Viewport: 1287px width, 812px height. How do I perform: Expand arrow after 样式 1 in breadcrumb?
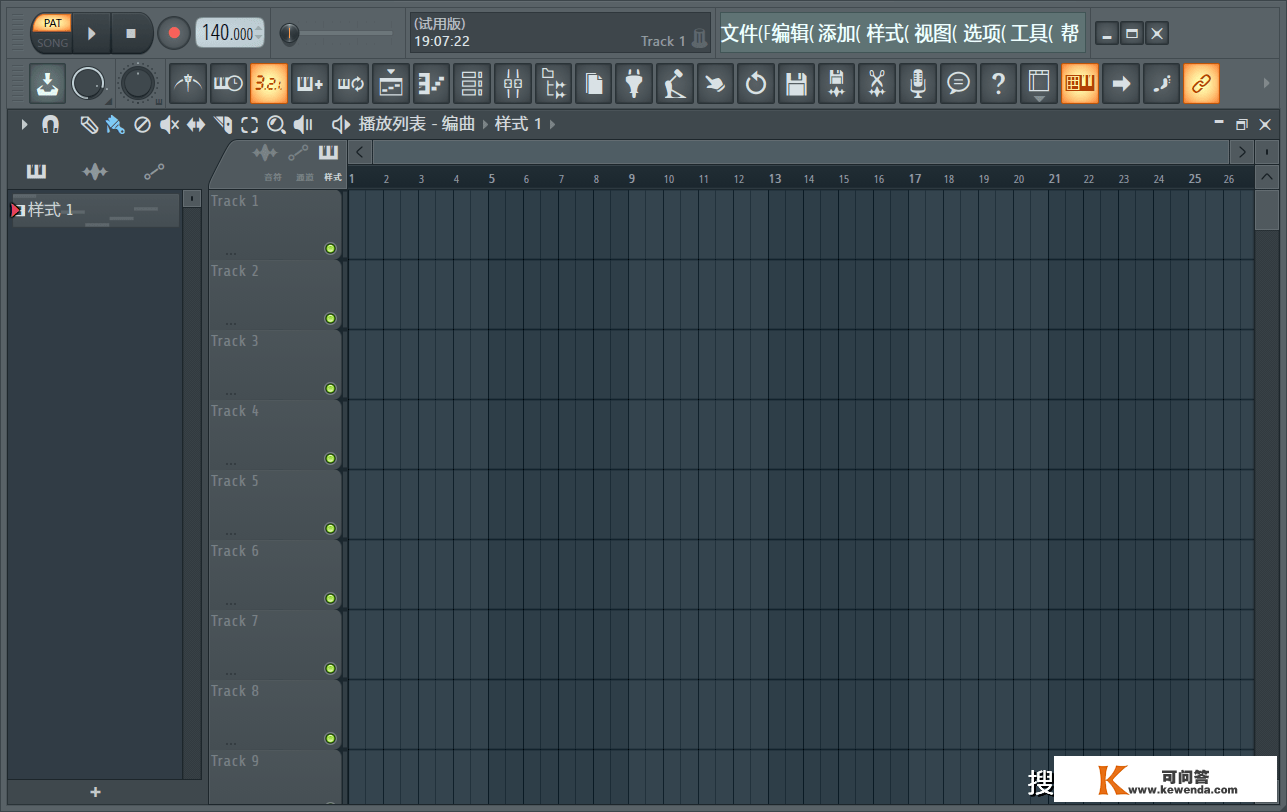click(552, 124)
